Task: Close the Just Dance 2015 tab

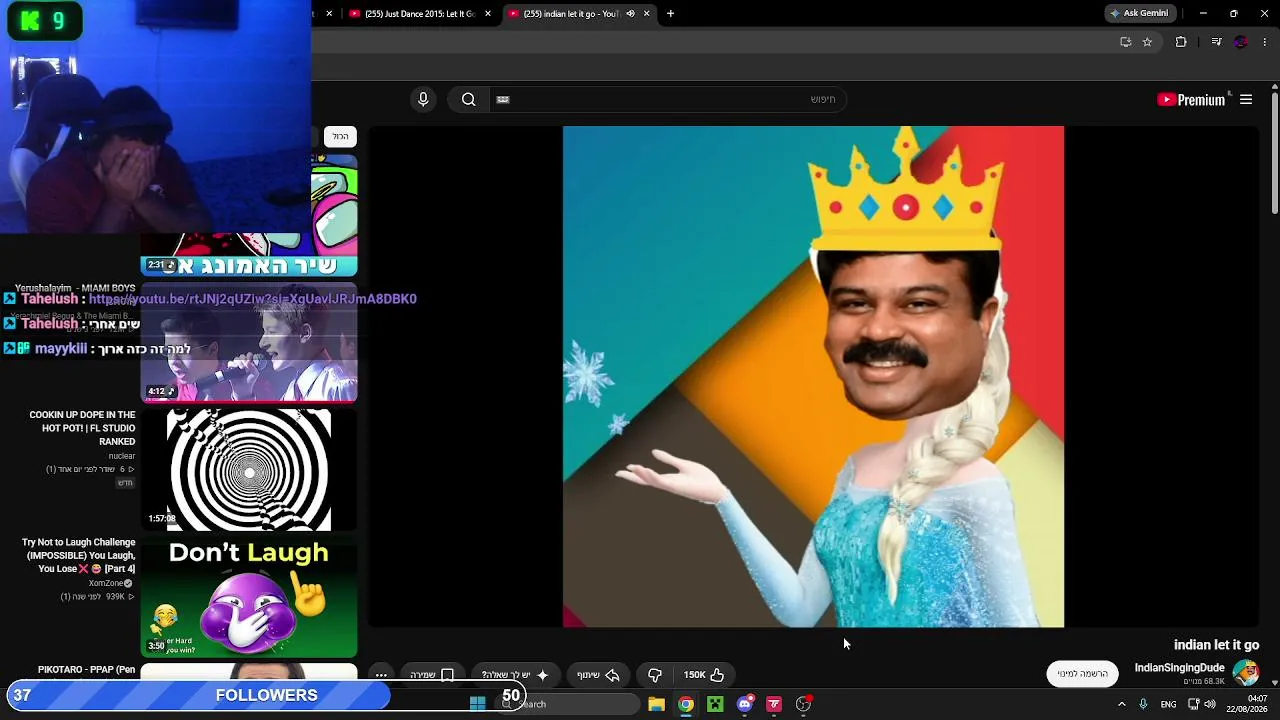Action: click(488, 14)
